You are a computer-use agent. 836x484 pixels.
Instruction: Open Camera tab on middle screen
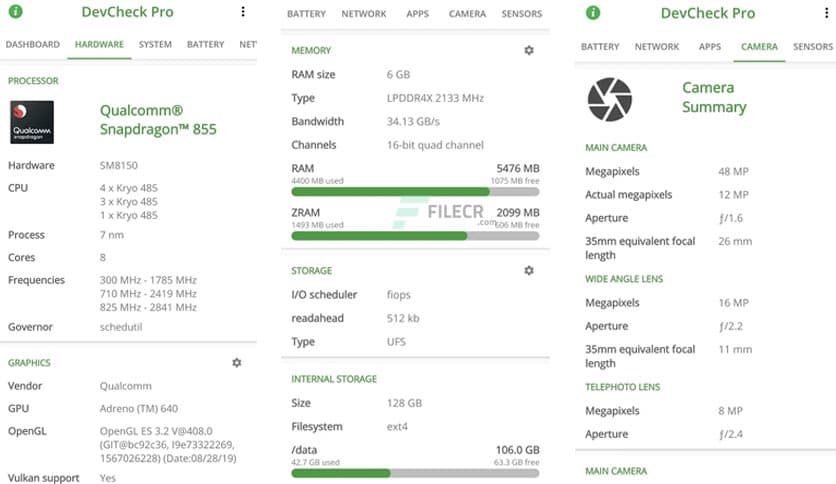click(x=468, y=14)
